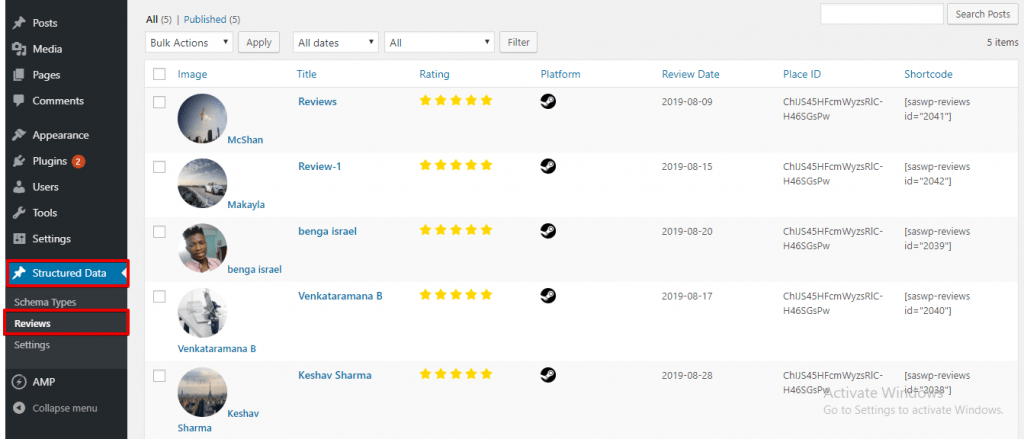
Task: Select the checkbox for benga israel row
Action: pos(159,231)
